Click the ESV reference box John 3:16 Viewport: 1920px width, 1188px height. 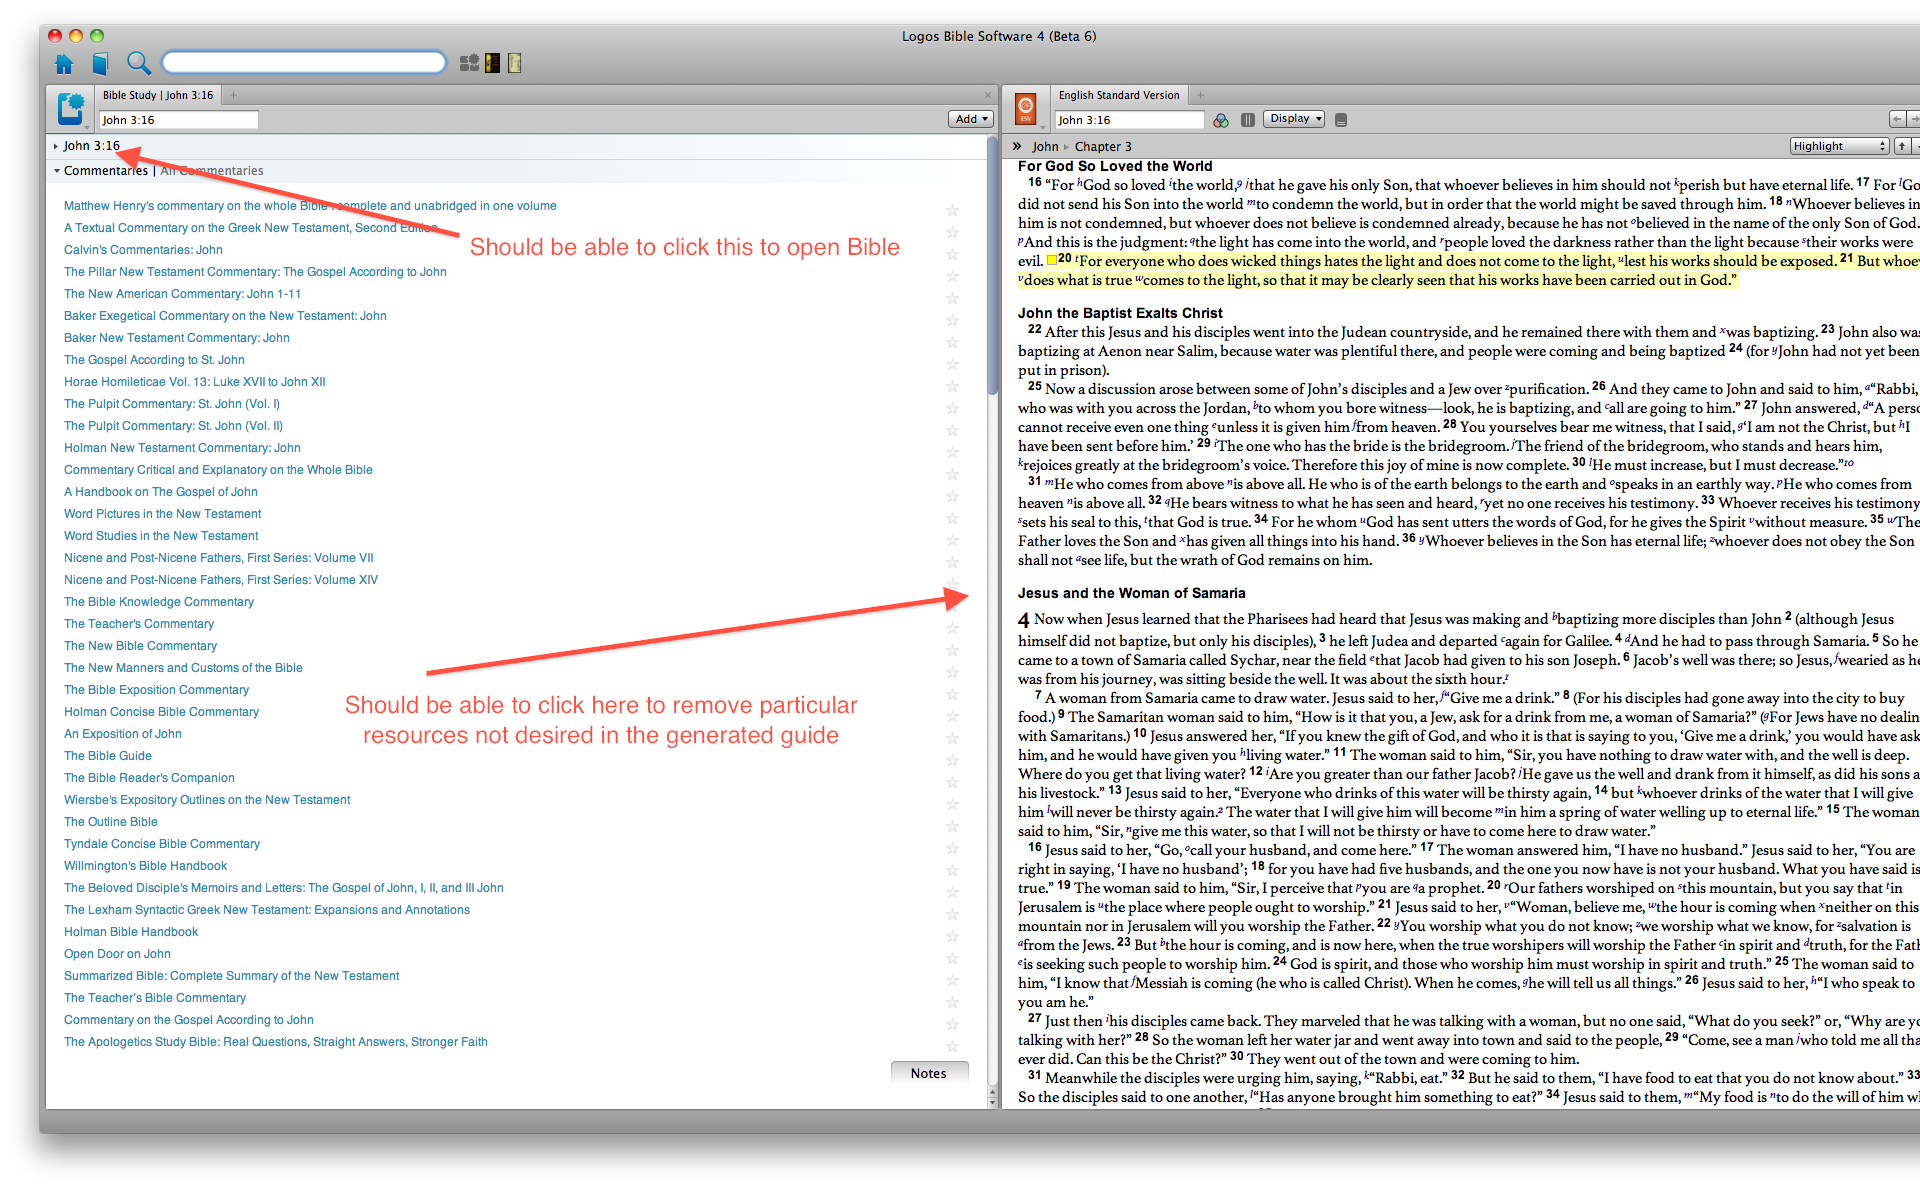(1130, 120)
